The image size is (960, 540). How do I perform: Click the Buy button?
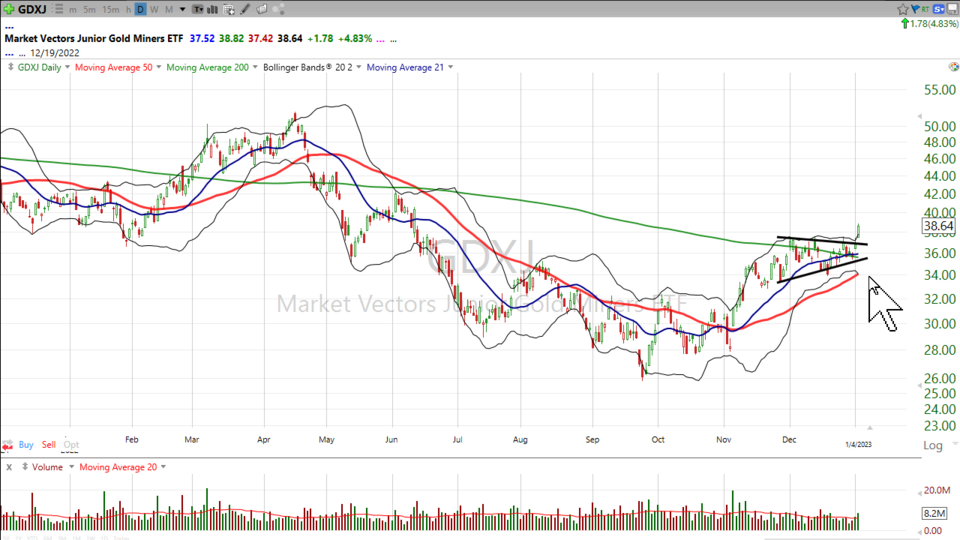[25, 444]
